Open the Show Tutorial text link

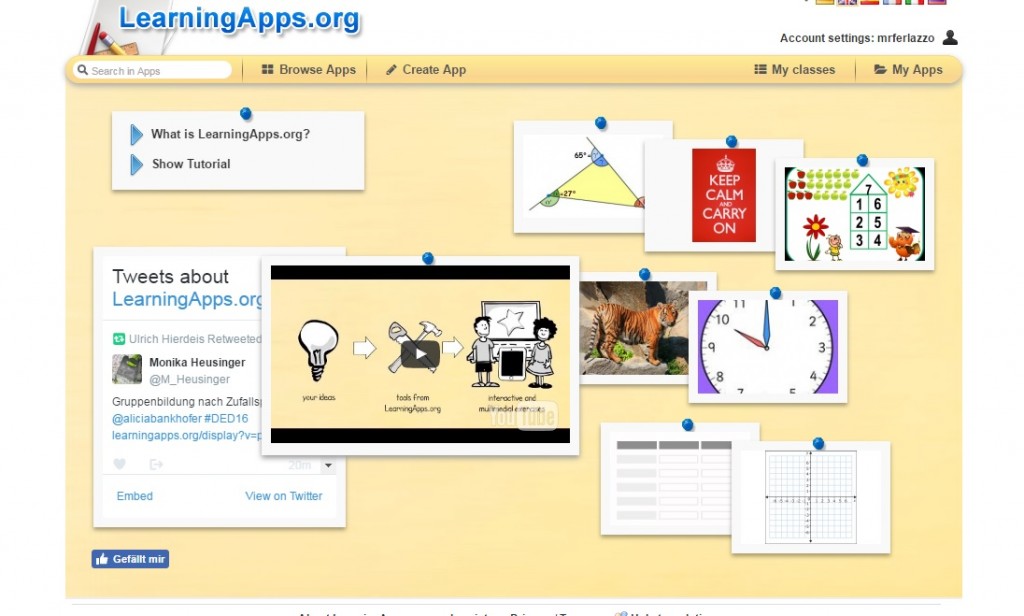(191, 164)
